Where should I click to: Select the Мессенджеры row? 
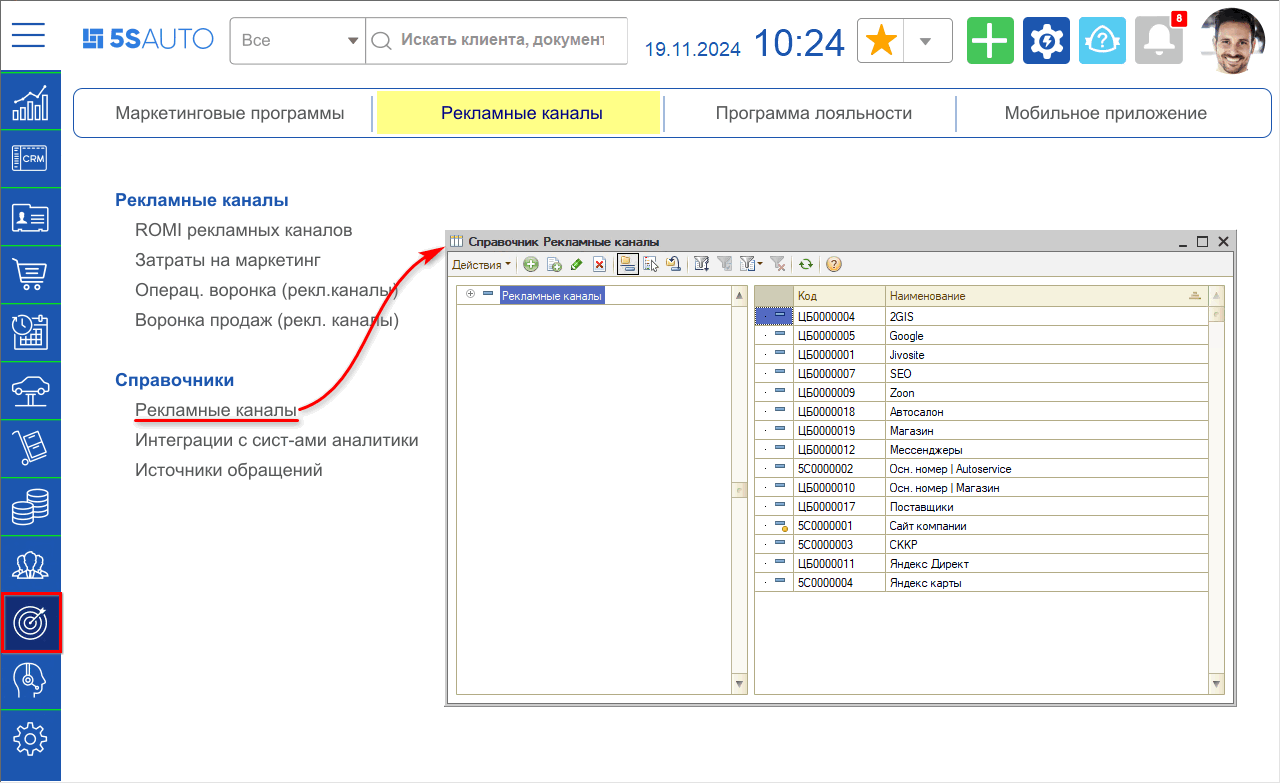(x=981, y=450)
